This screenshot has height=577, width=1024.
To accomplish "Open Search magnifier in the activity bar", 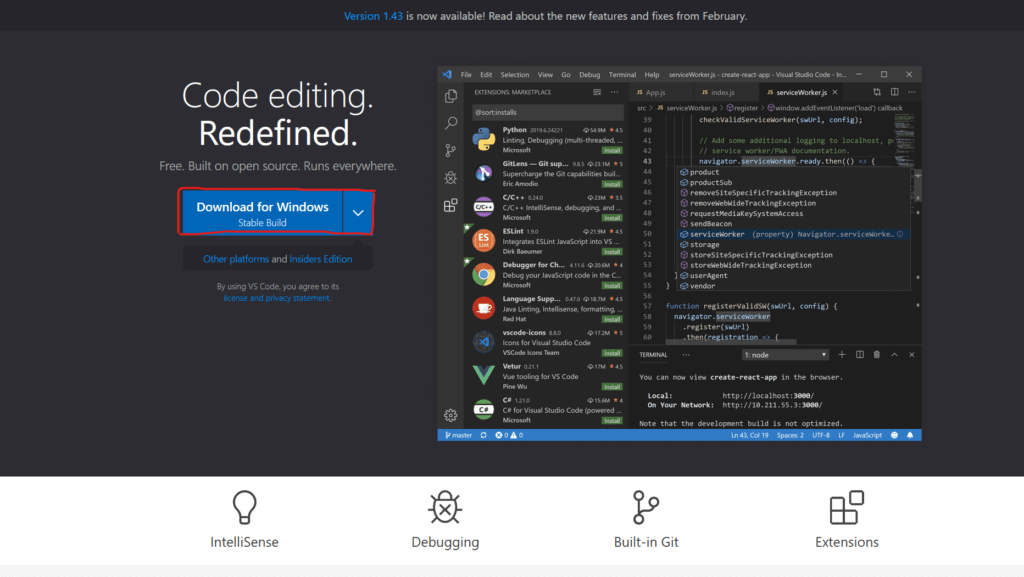I will pos(451,123).
